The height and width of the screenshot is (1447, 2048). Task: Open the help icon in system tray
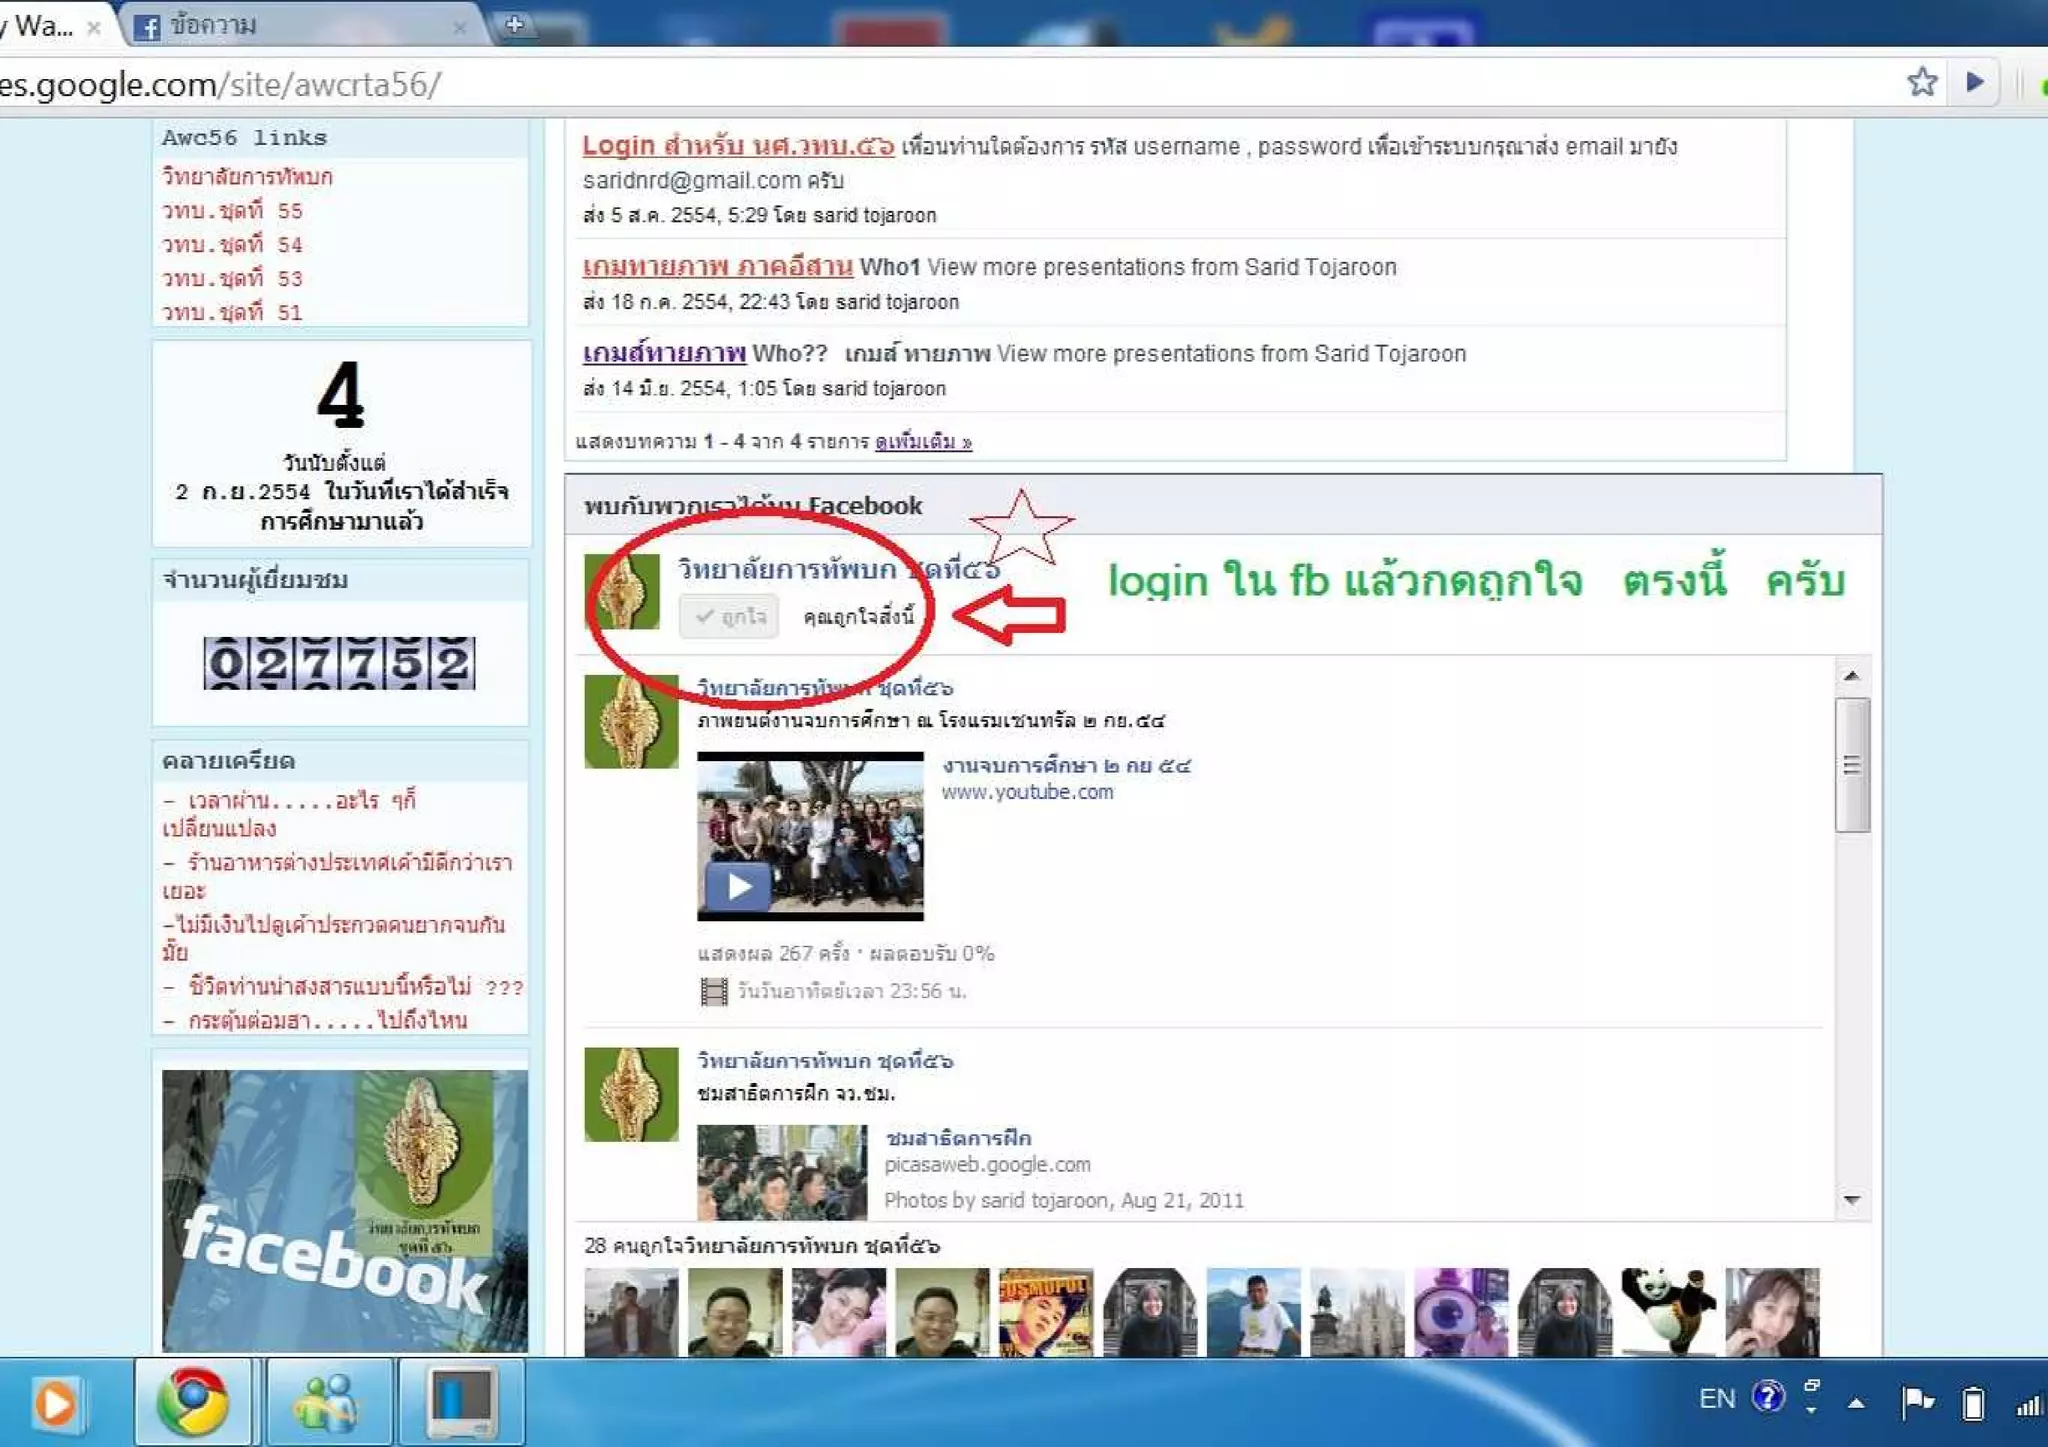coord(1768,1397)
